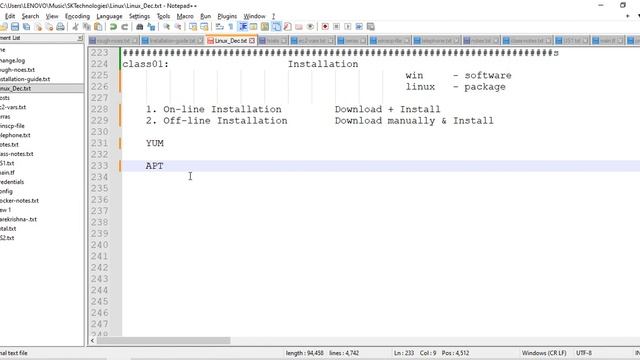Image resolution: width=640 pixels, height=360 pixels.
Task: Expand the Tools menu
Action: (x=163, y=16)
